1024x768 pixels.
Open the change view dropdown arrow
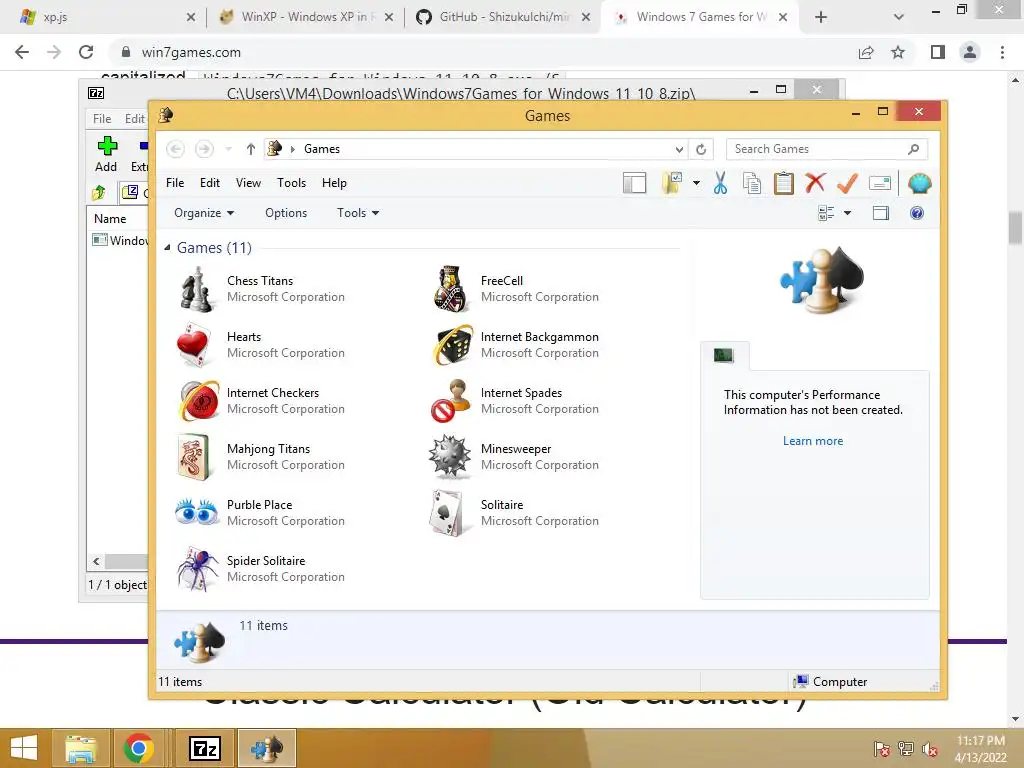[848, 213]
